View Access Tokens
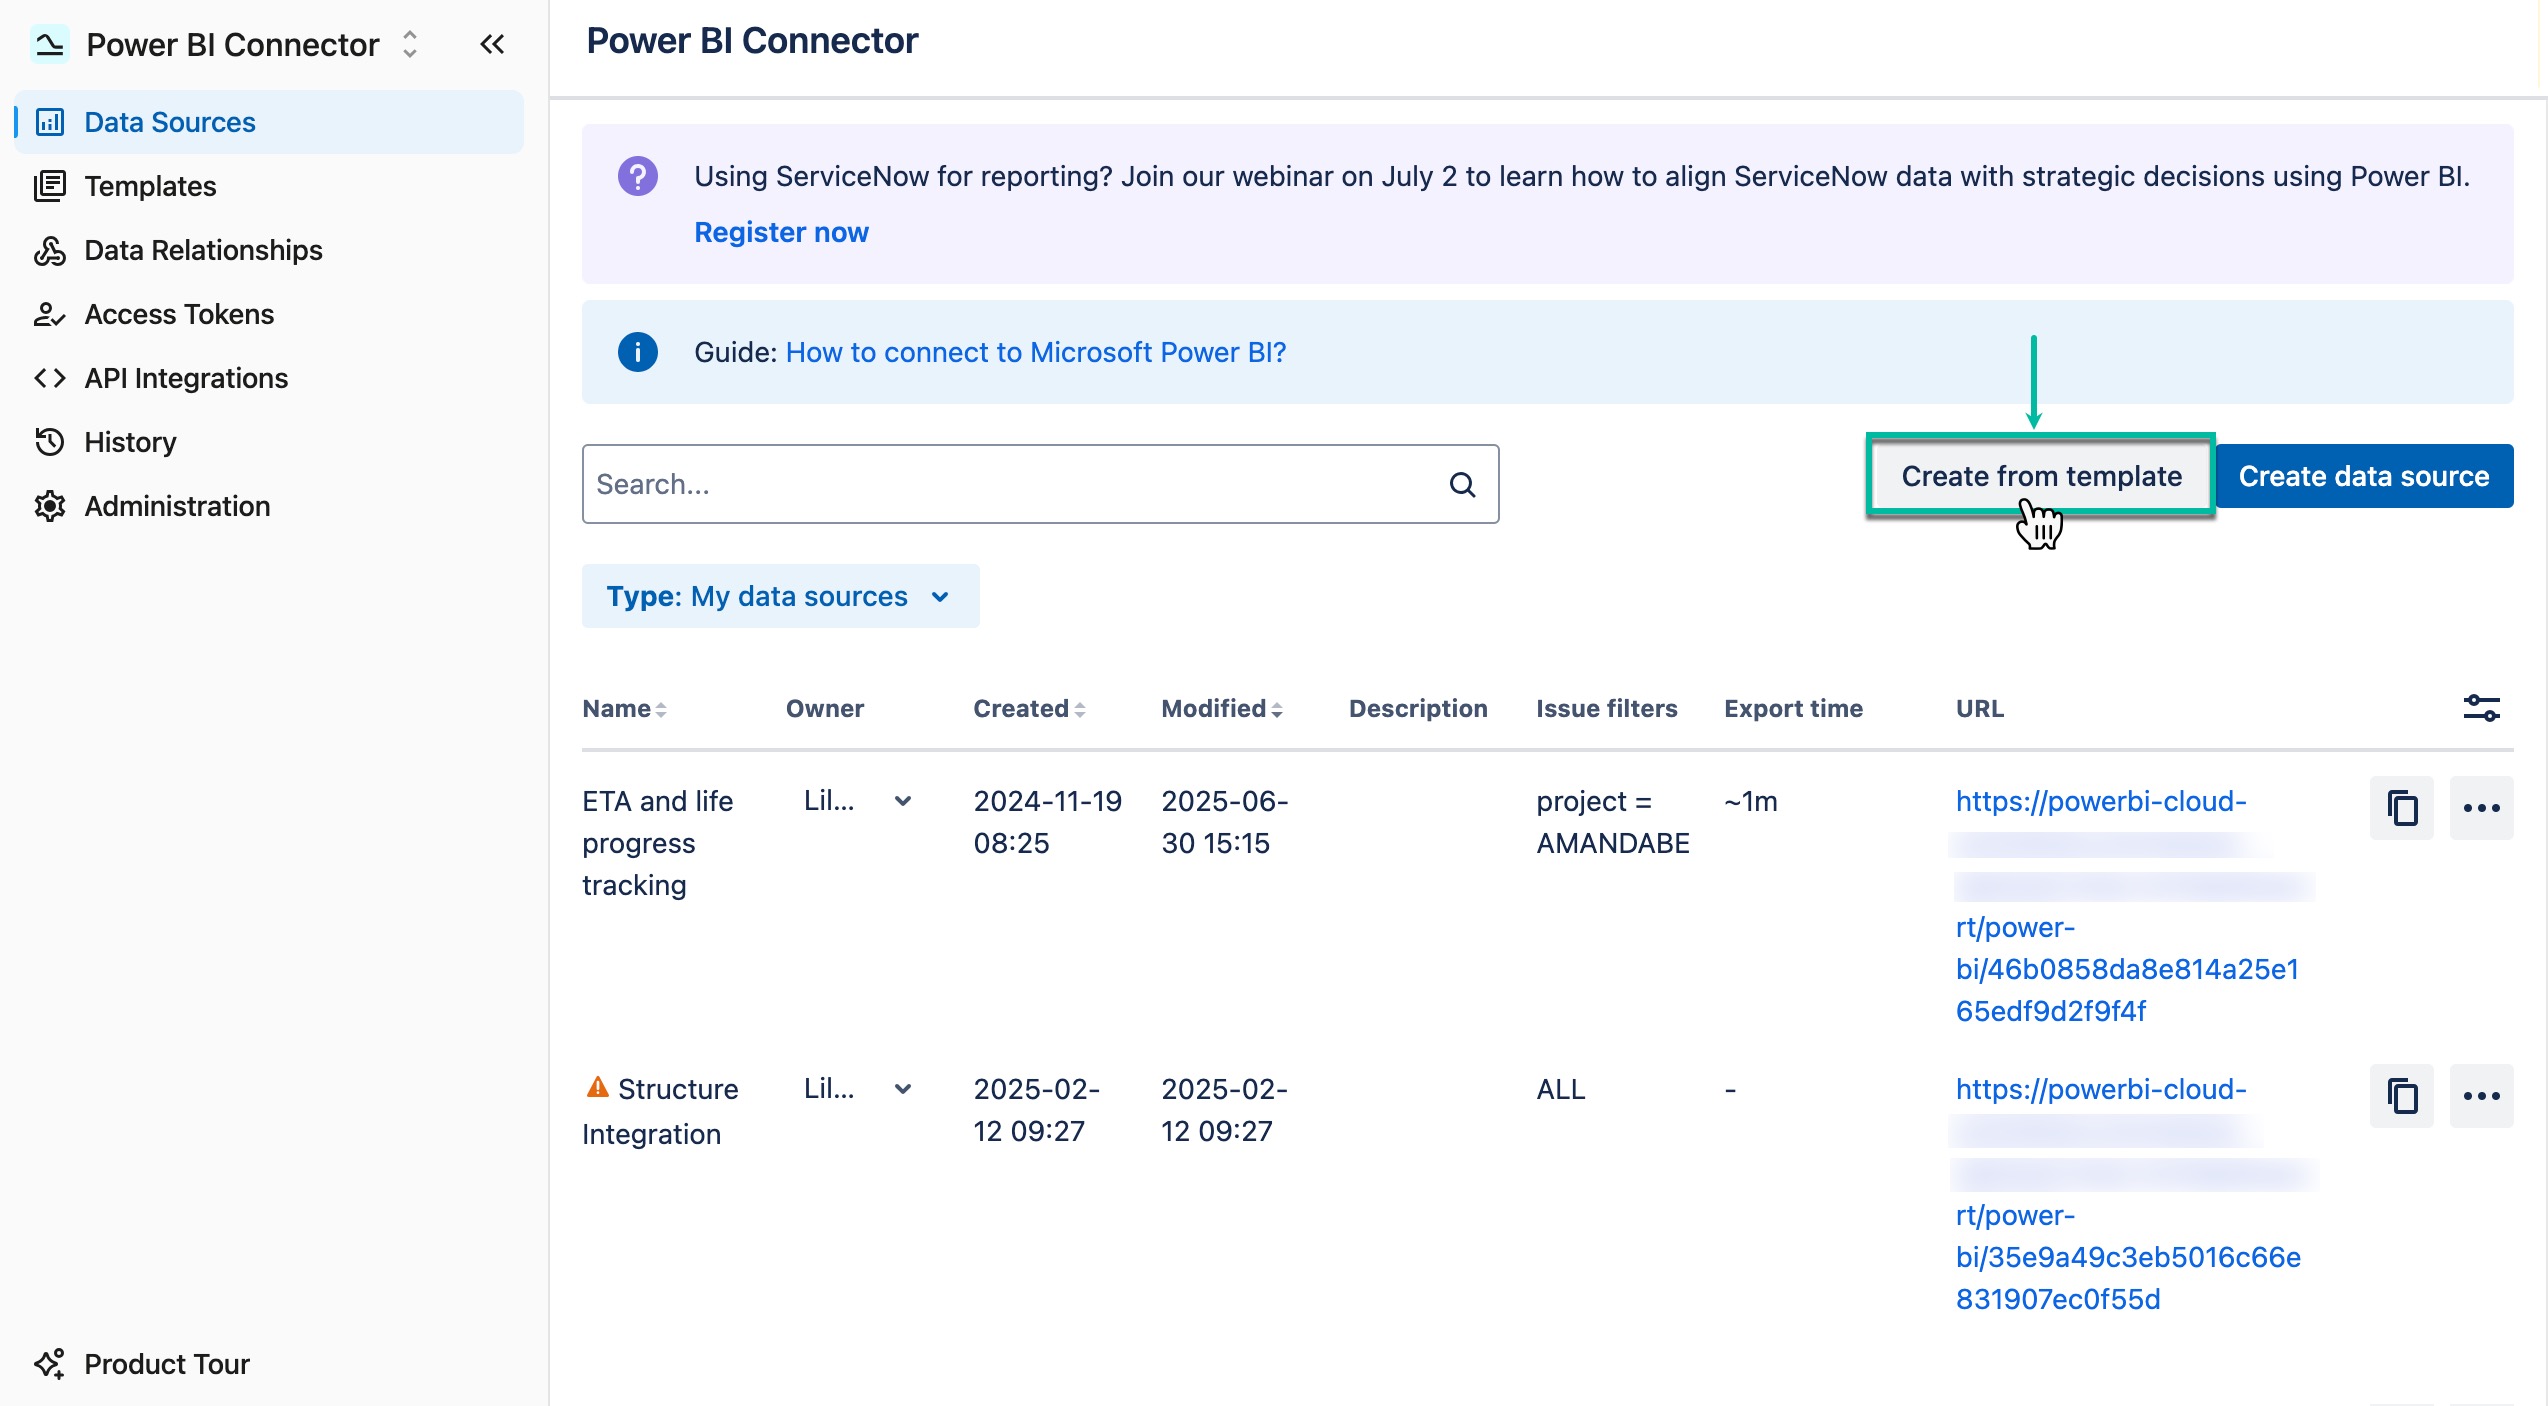The height and width of the screenshot is (1406, 2548). pyautogui.click(x=178, y=314)
